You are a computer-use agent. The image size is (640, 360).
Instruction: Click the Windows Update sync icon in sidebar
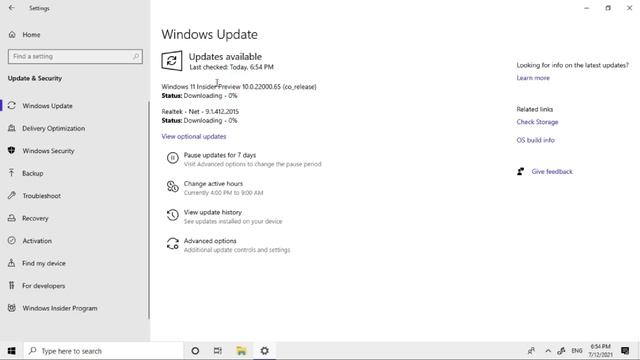12,106
